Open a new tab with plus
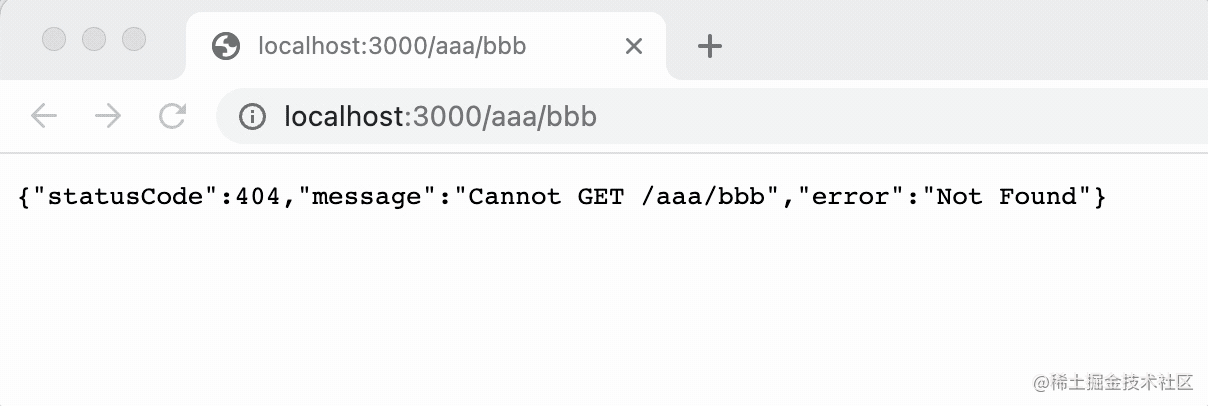The image size is (1208, 406). [x=709, y=46]
